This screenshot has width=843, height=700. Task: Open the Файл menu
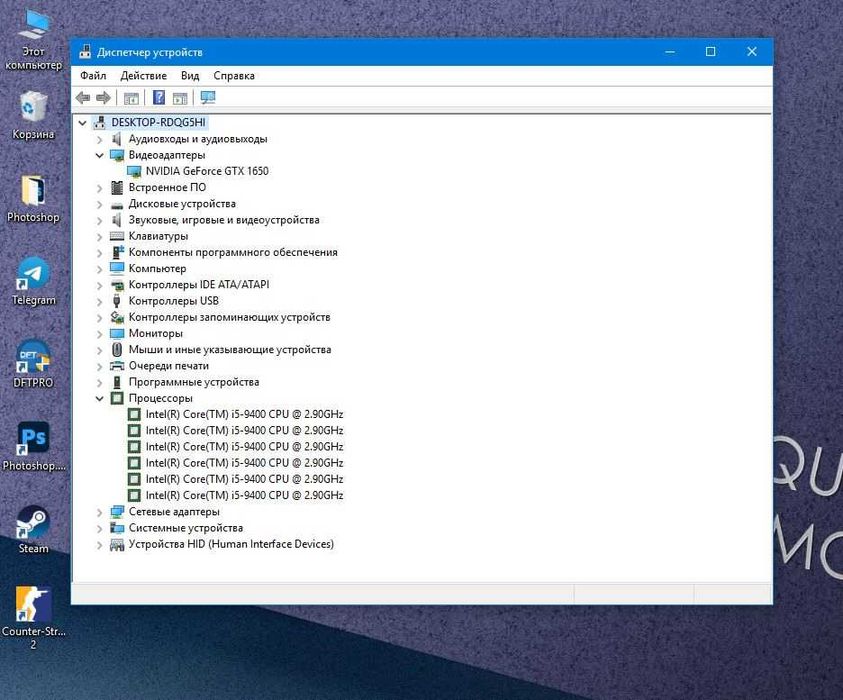pyautogui.click(x=93, y=75)
